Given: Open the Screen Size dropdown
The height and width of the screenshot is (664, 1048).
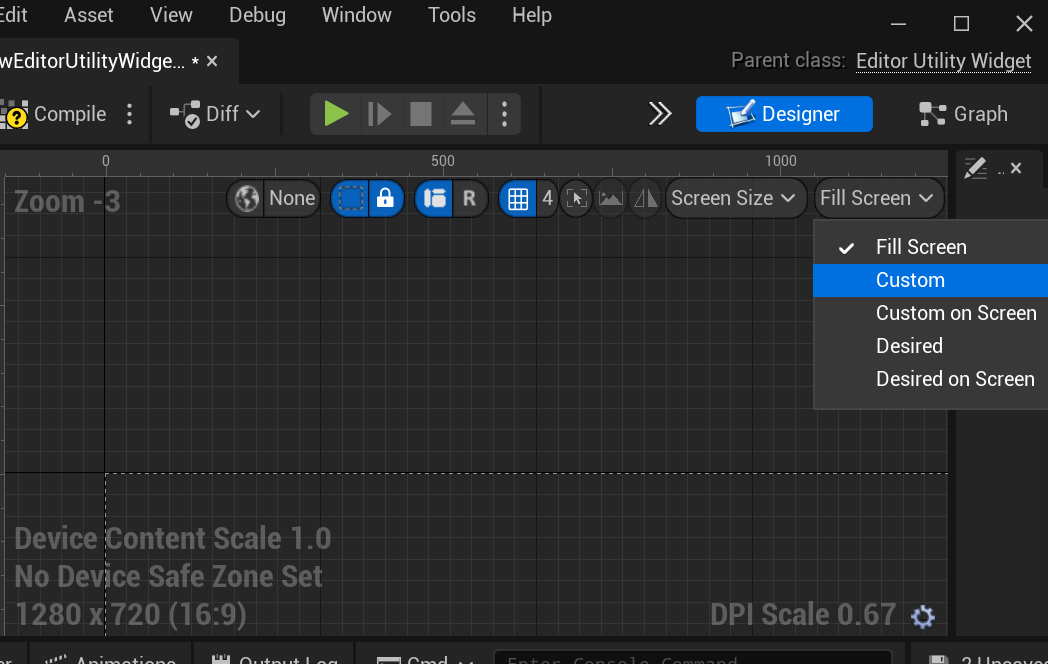Looking at the screenshot, I should point(734,199).
